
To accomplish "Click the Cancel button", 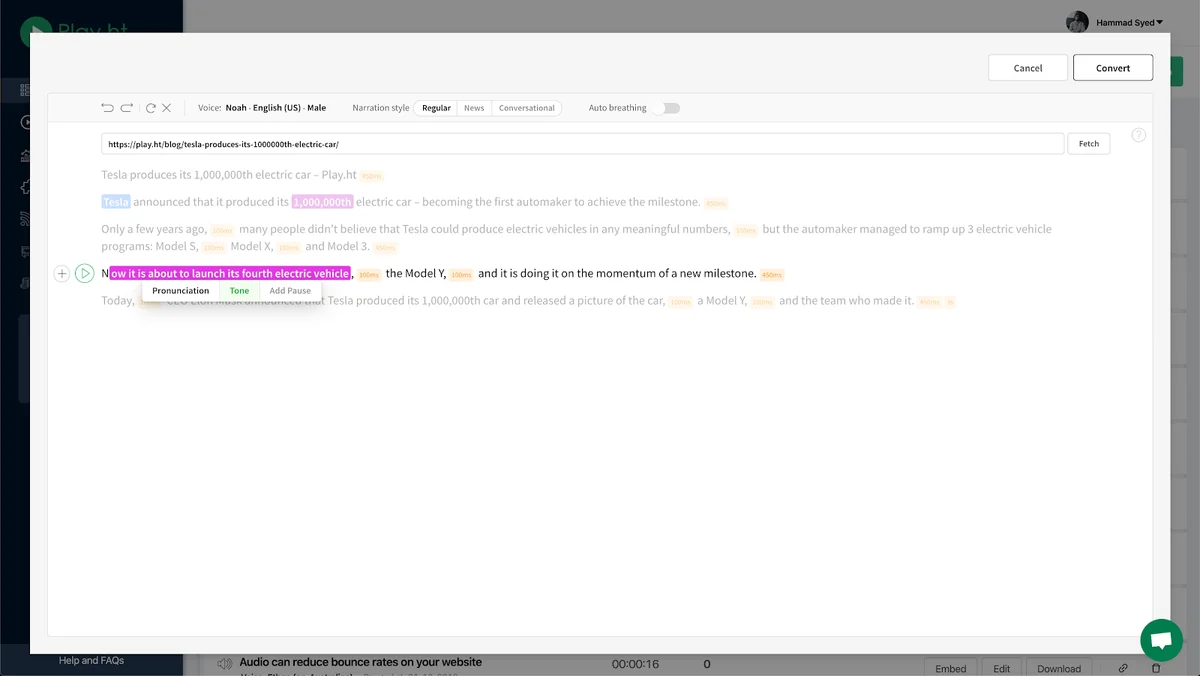I will (x=1028, y=68).
